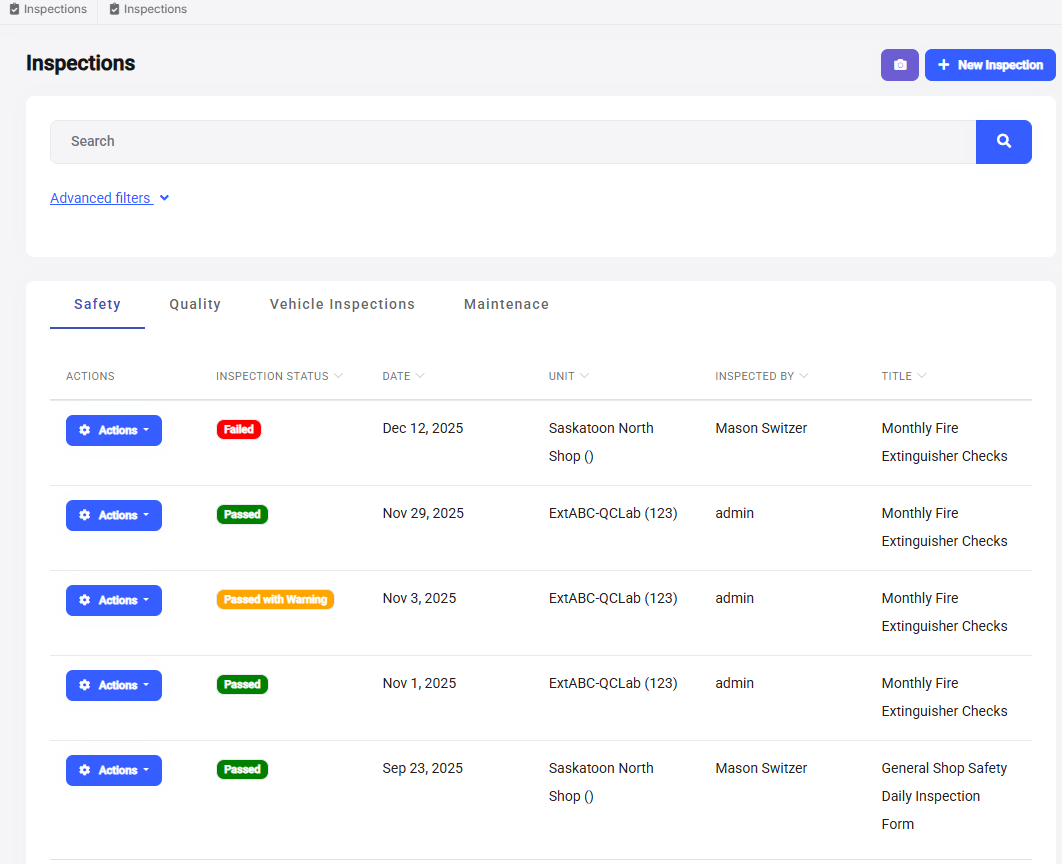Open the Actions dropdown for the Failed inspection
The image size is (1062, 864).
tap(113, 430)
